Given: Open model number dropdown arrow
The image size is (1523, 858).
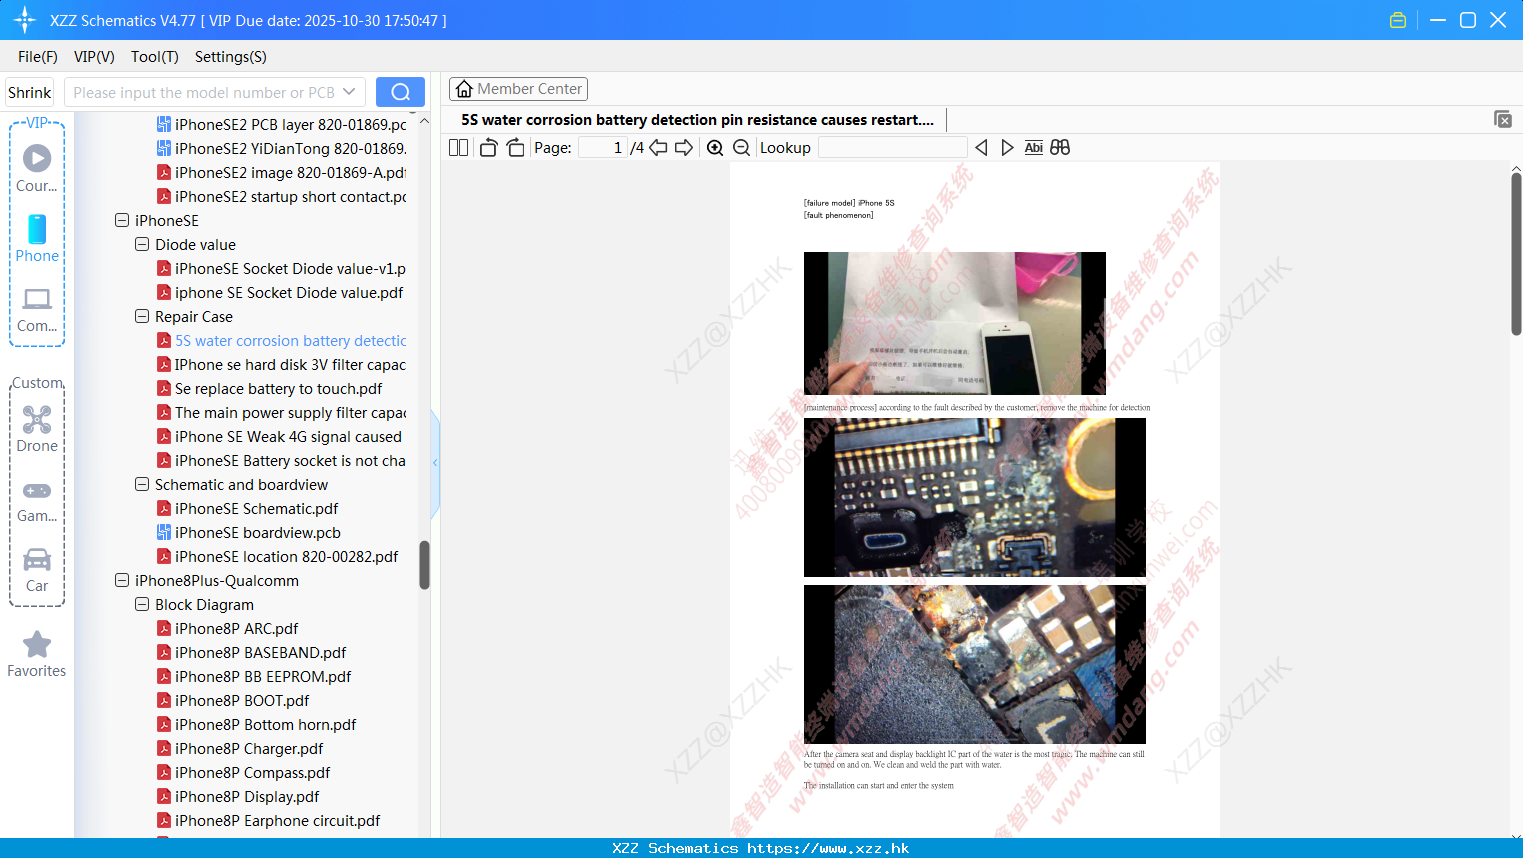Looking at the screenshot, I should pos(349,92).
